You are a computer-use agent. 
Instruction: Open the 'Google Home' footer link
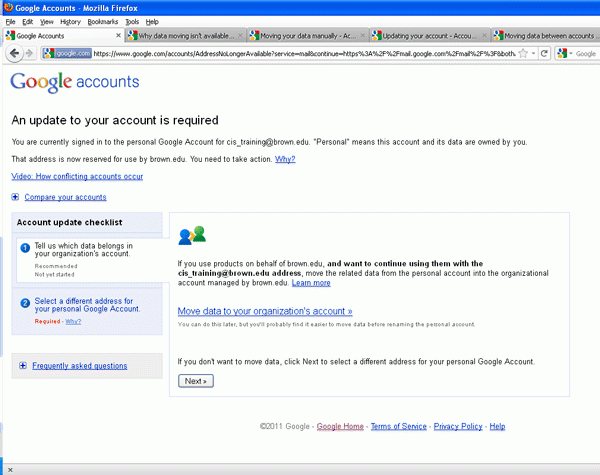340,426
